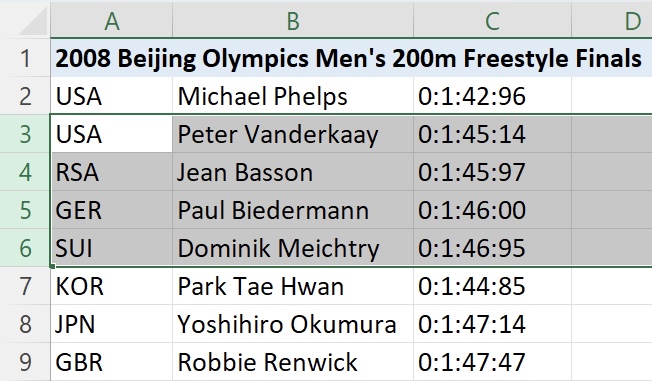Select column A header
This screenshot has height=381, width=652.
(x=111, y=20)
